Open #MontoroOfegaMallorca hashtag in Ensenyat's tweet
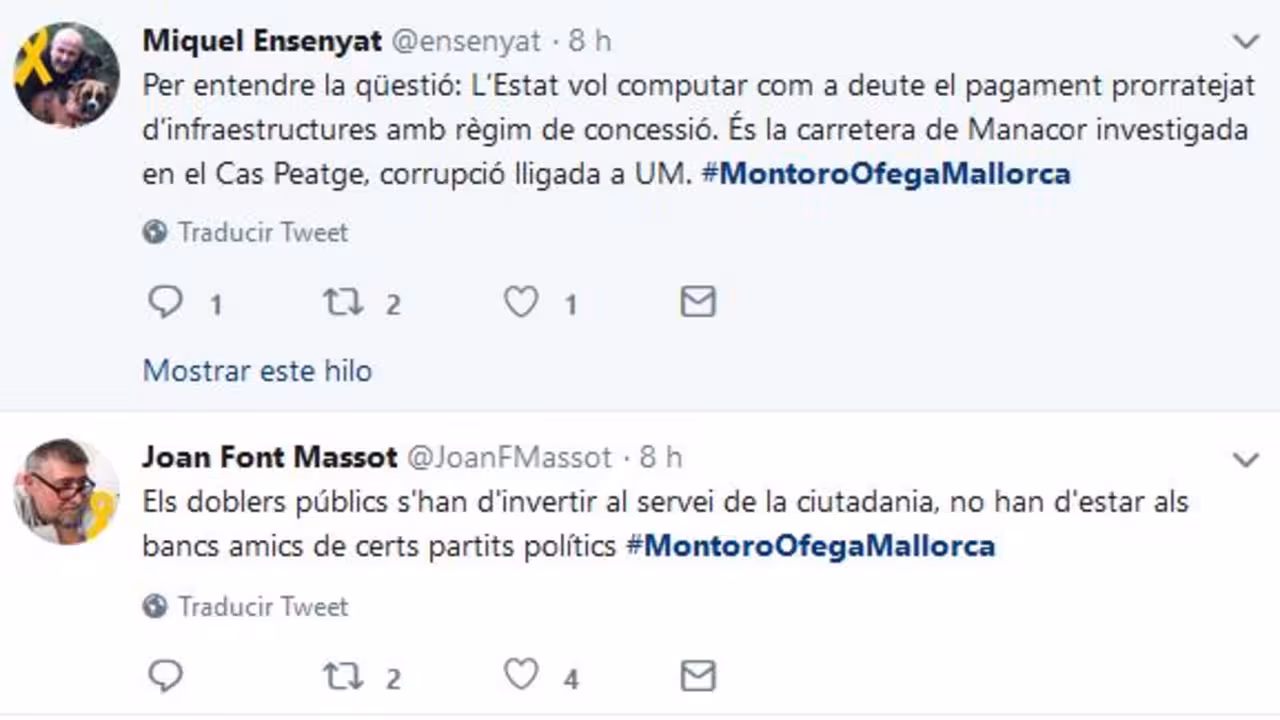Viewport: 1280px width, 720px height. click(885, 174)
